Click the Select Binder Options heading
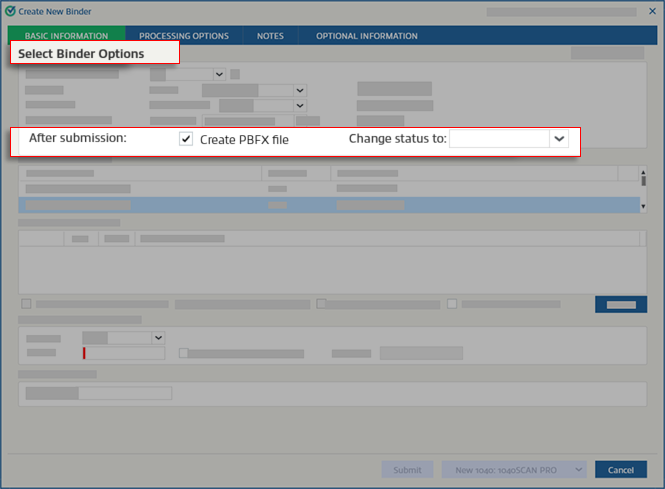 (x=81, y=54)
